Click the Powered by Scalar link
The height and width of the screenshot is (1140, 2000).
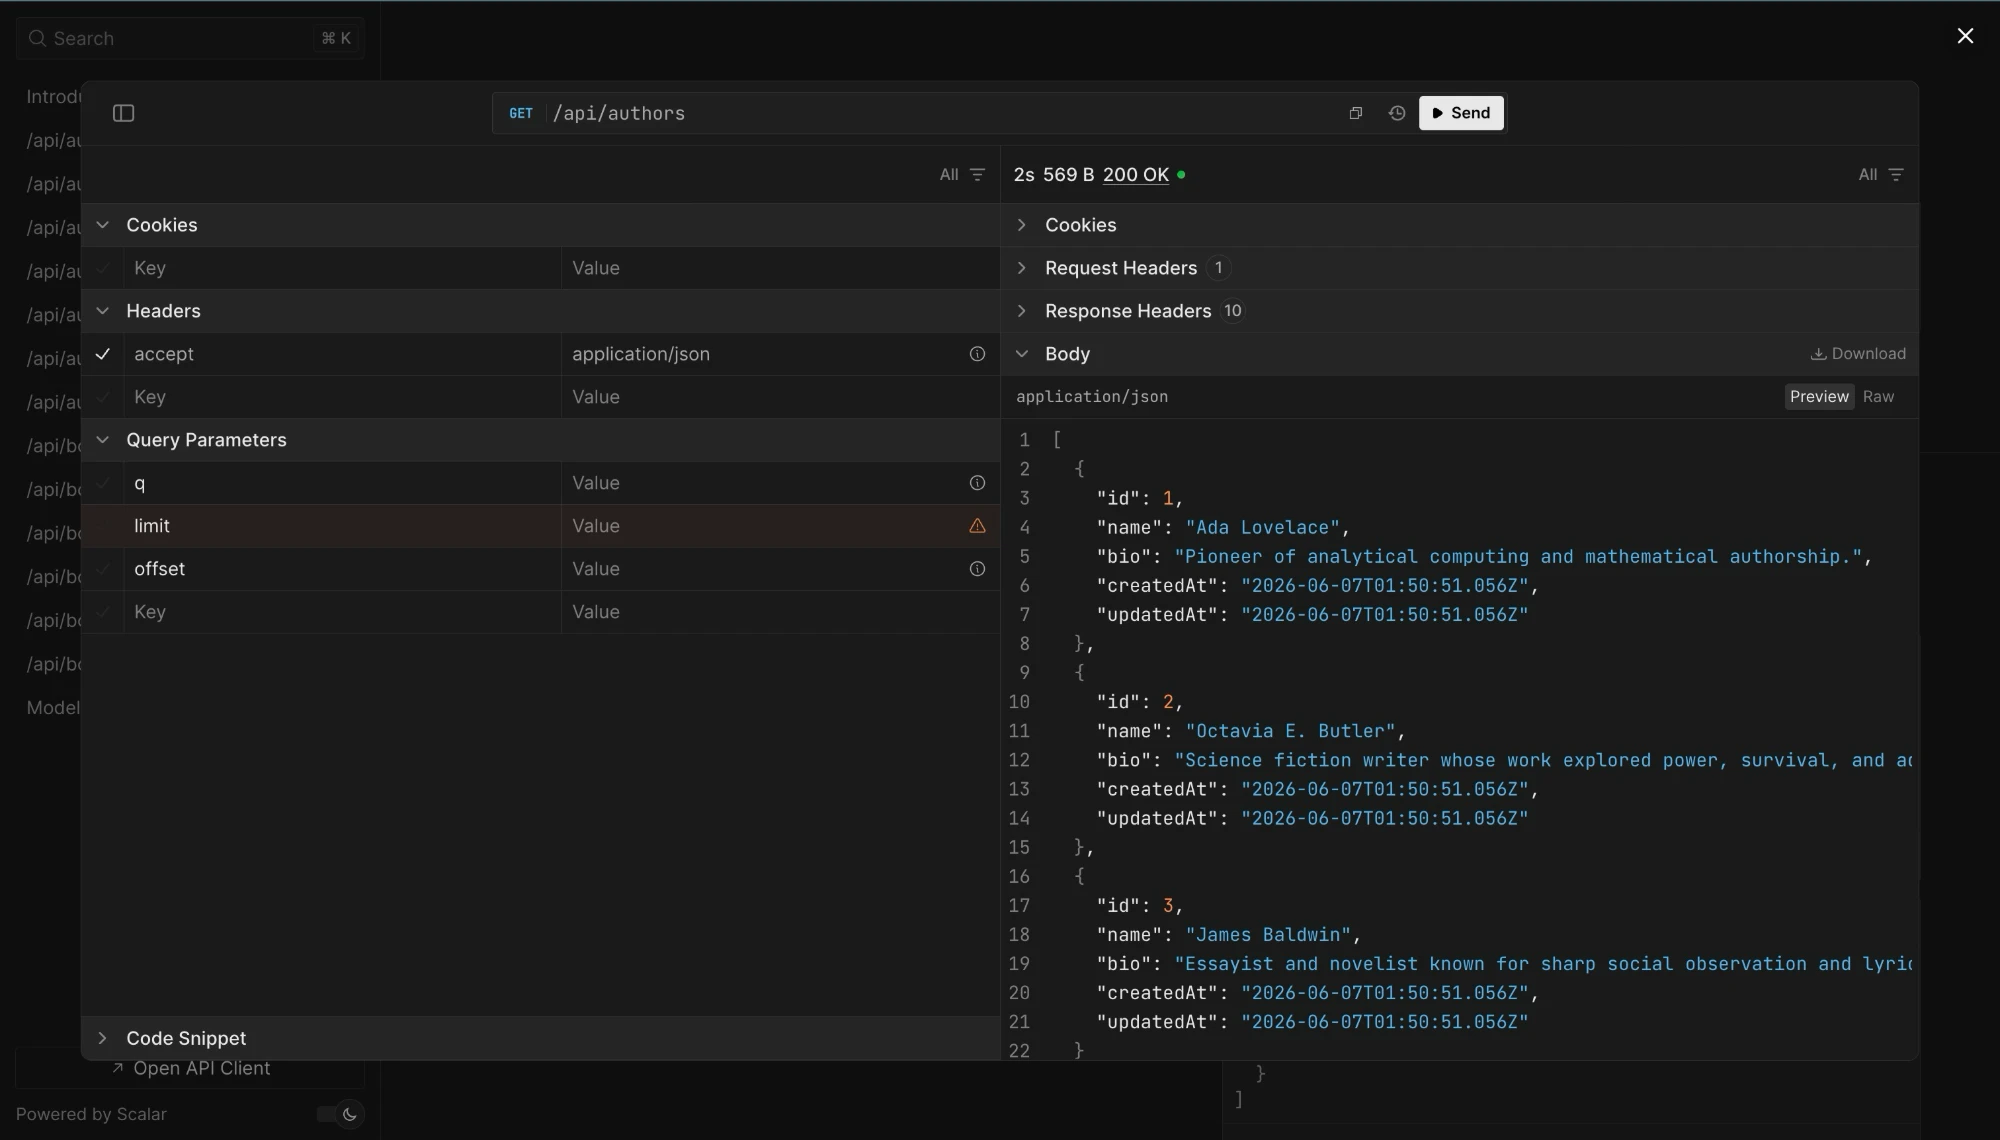91,1114
